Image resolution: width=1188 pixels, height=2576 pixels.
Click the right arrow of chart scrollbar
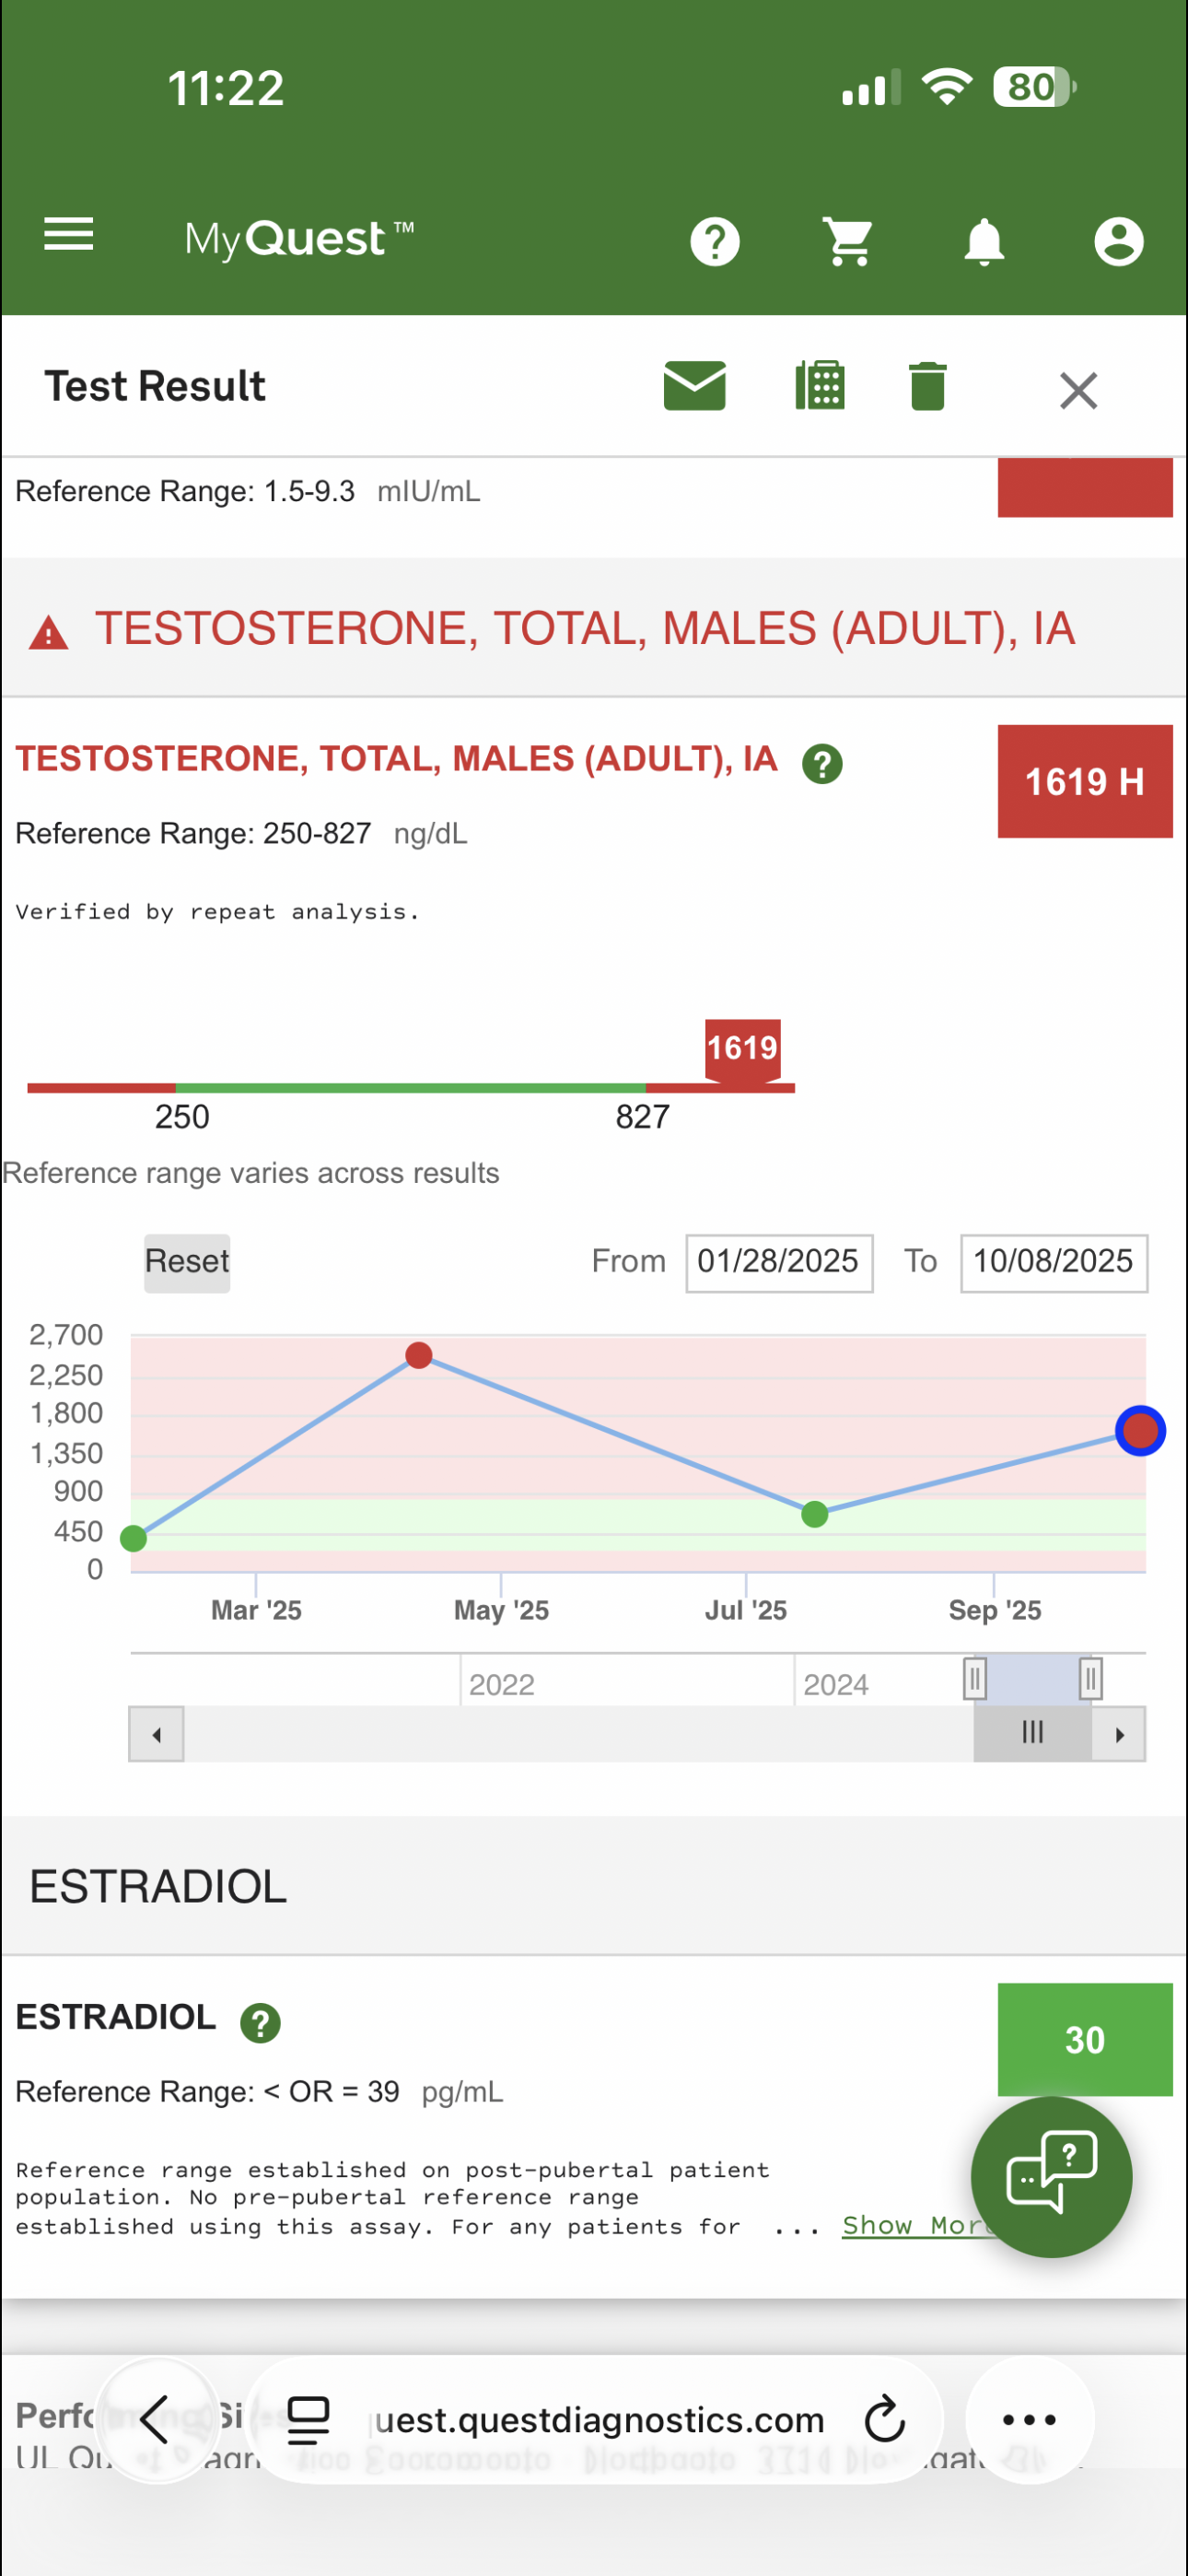(1119, 1734)
